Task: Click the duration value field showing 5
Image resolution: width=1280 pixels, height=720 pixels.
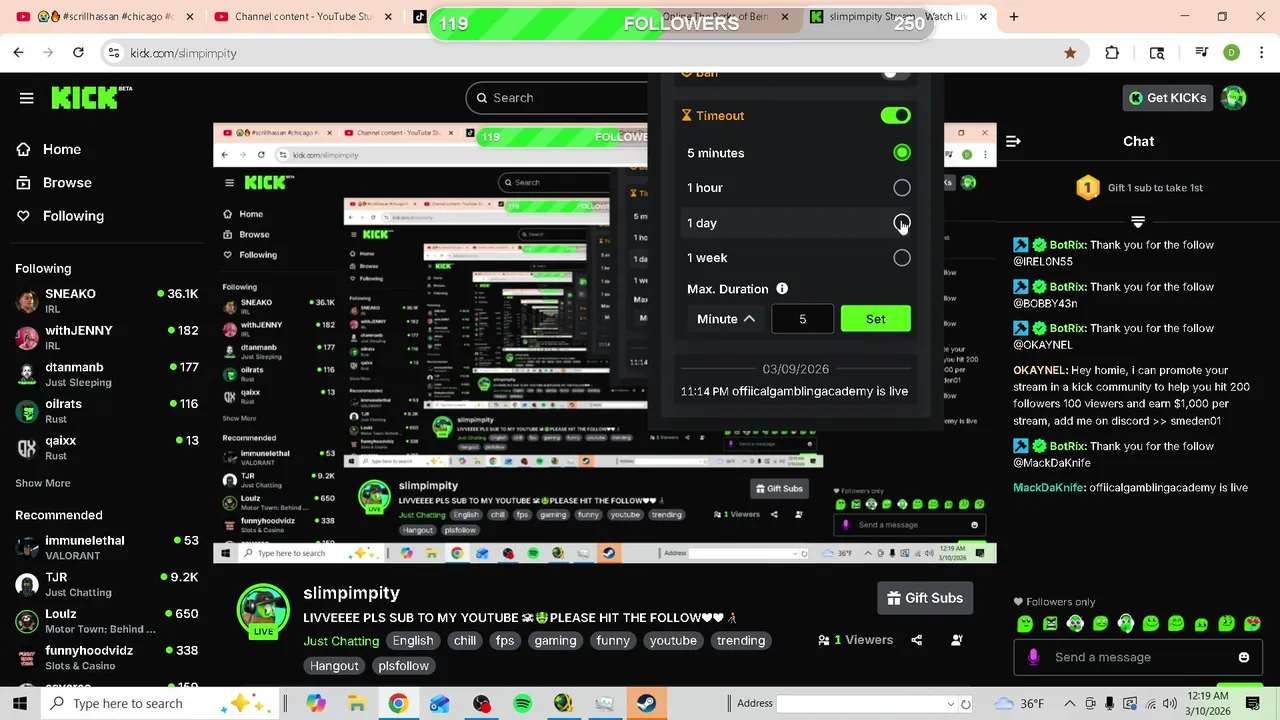Action: 802,319
